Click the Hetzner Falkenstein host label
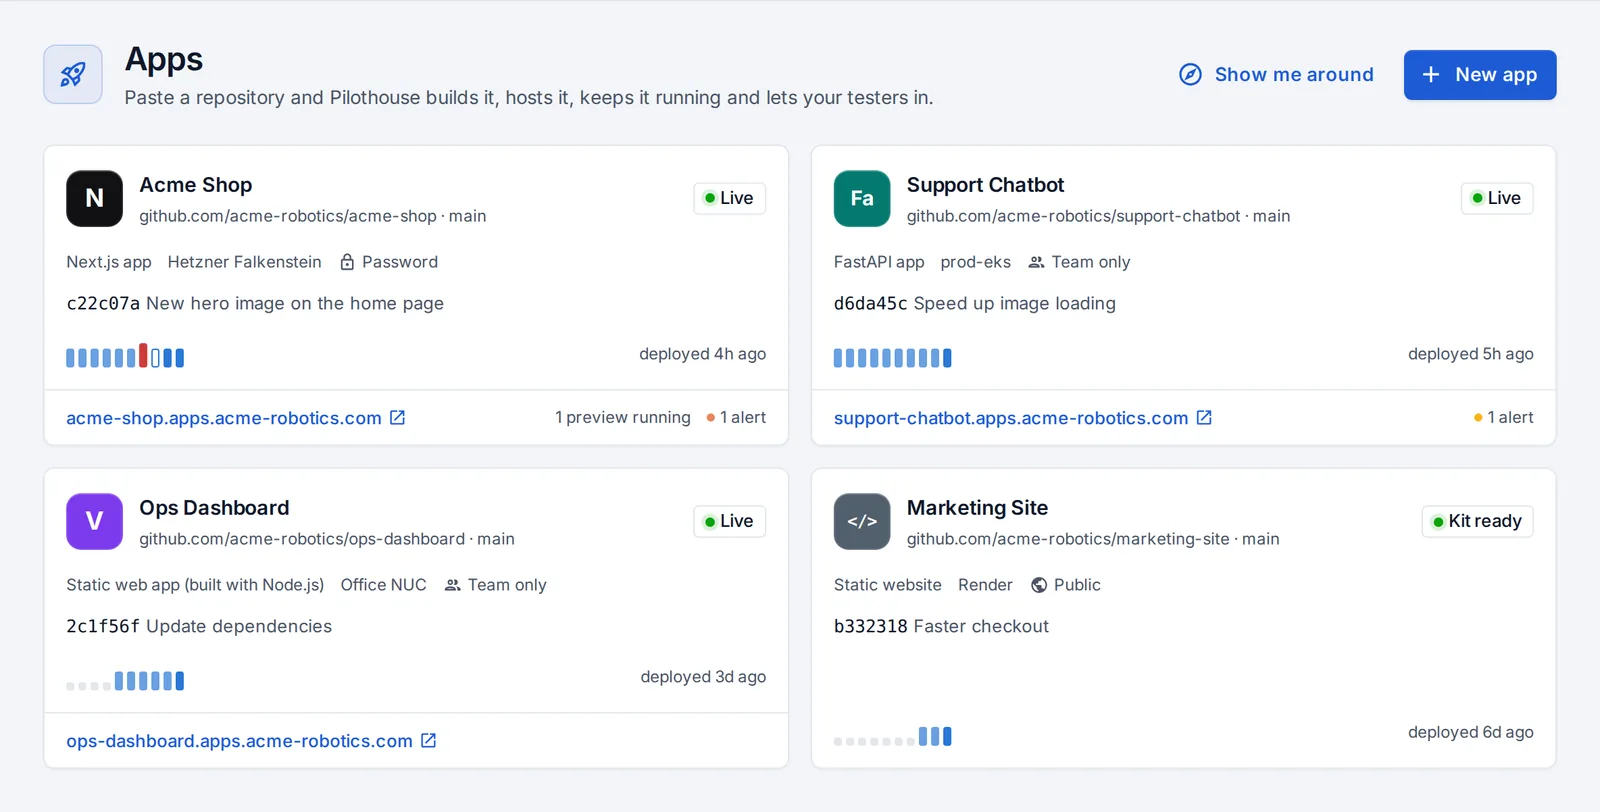 pos(245,262)
